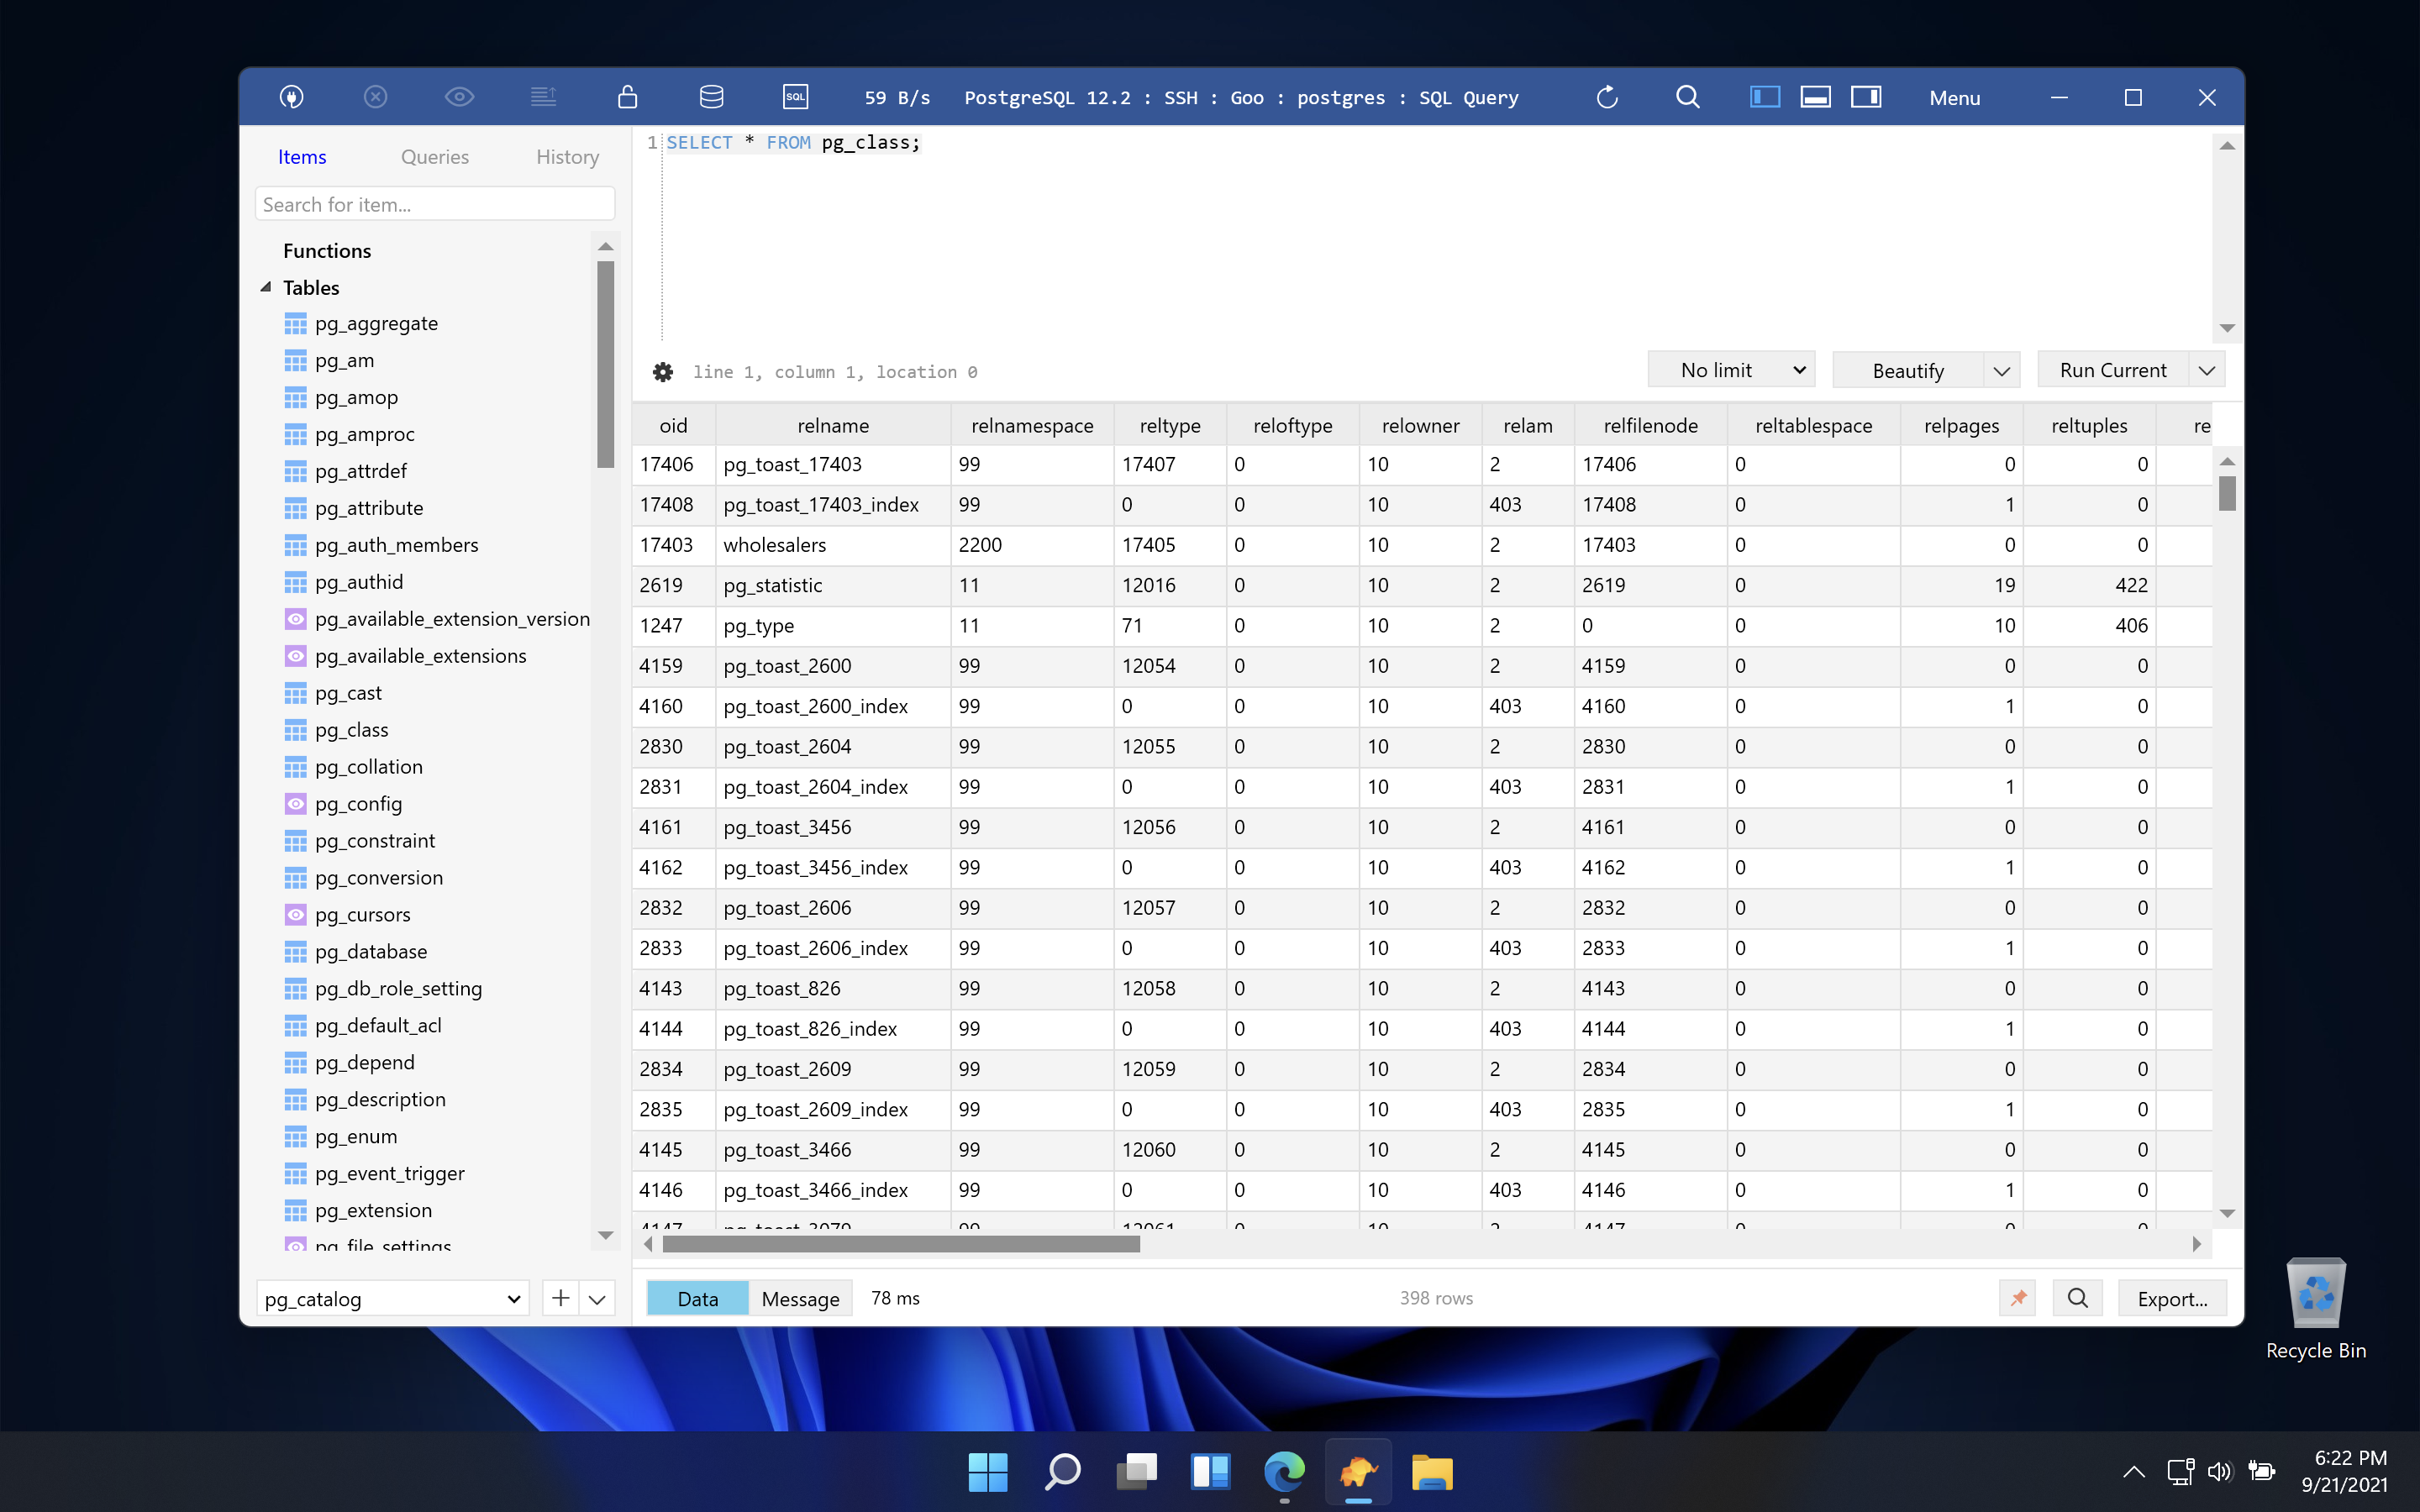Open the No limit dropdown
The height and width of the screenshot is (1512, 2420).
click(1731, 369)
